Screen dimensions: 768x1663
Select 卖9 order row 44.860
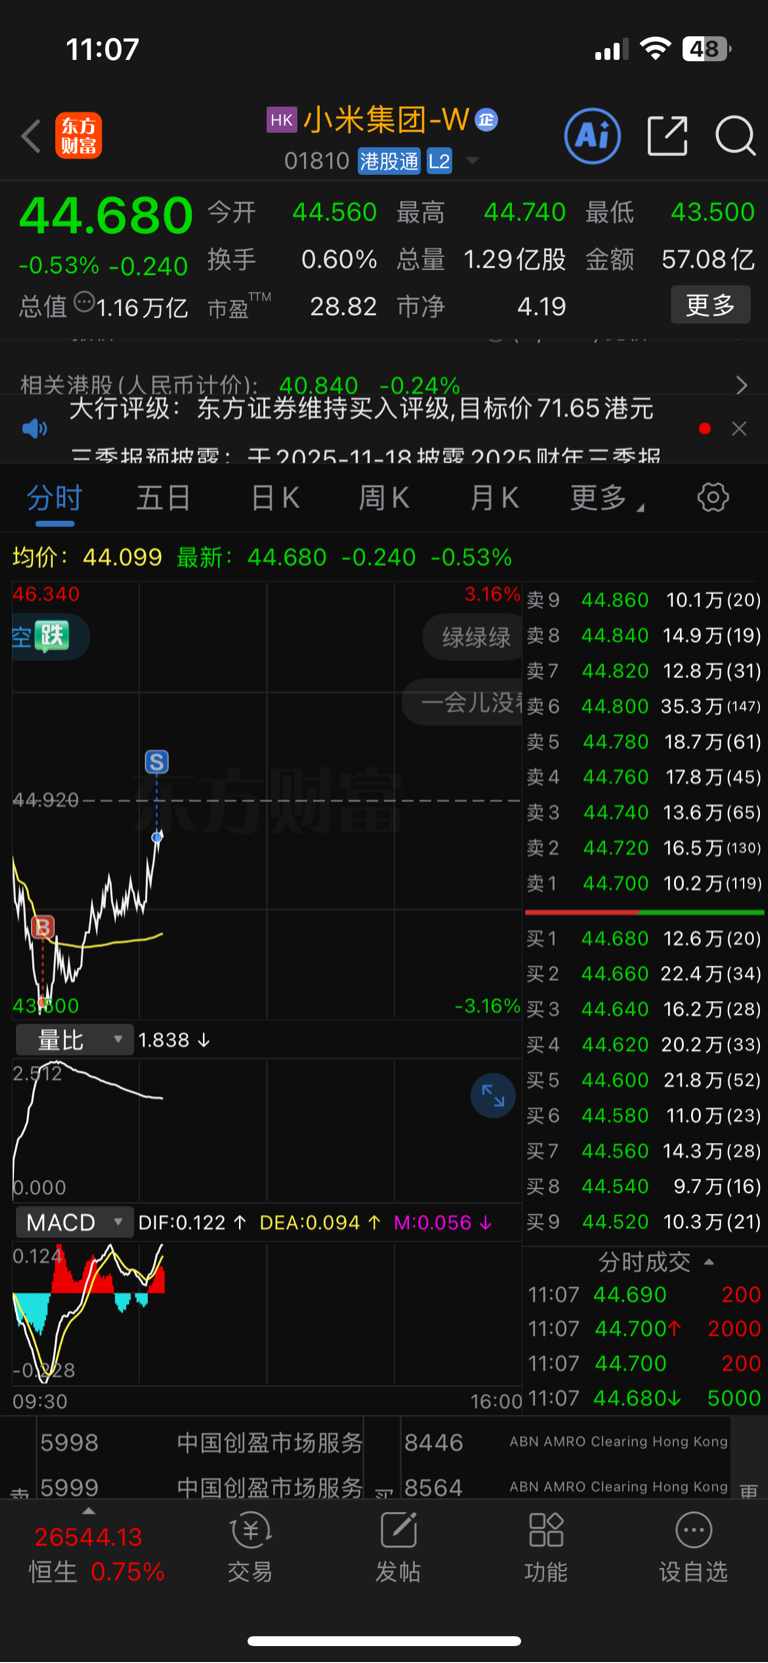pyautogui.click(x=644, y=600)
